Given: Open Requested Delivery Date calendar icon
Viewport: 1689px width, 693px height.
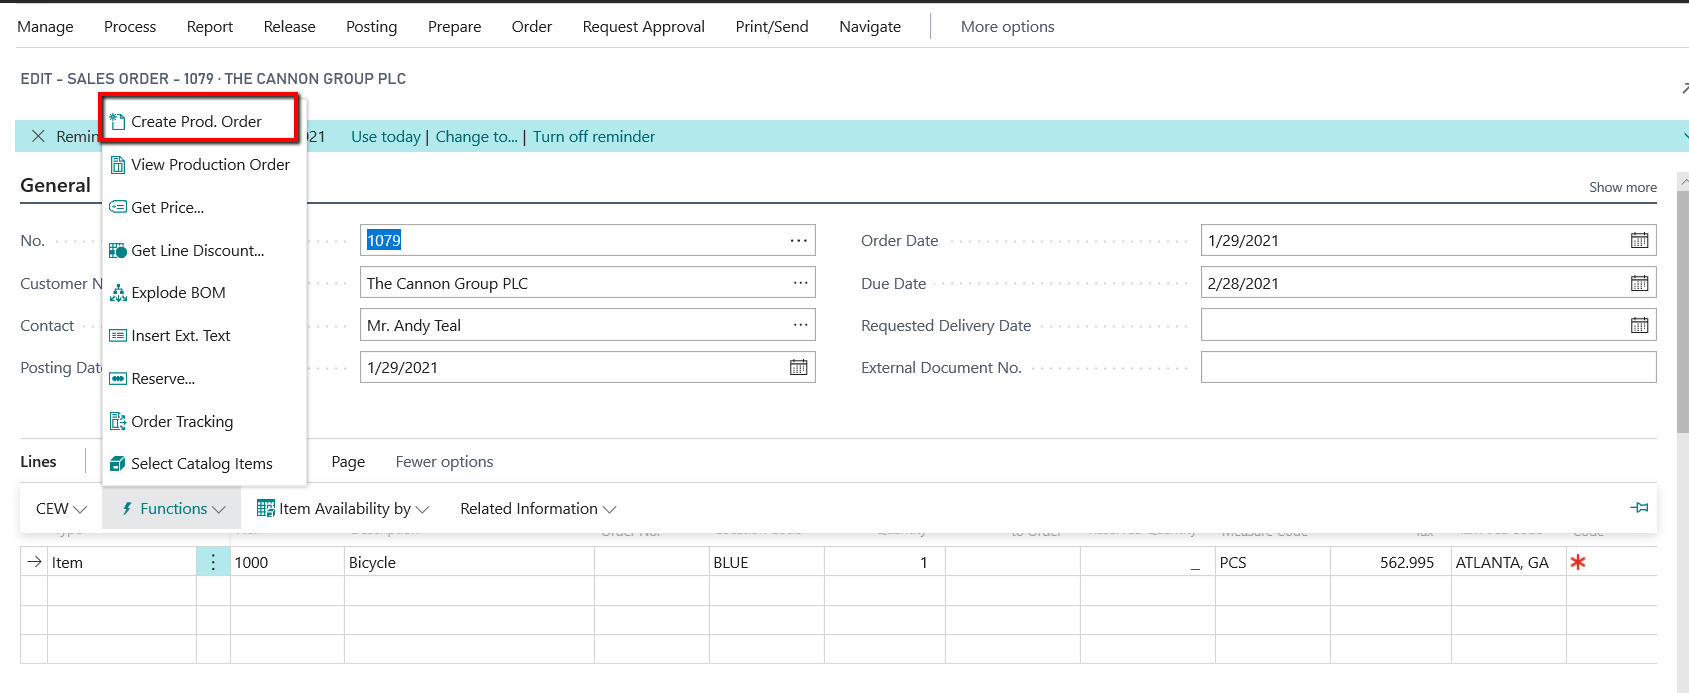Looking at the screenshot, I should coord(1639,325).
